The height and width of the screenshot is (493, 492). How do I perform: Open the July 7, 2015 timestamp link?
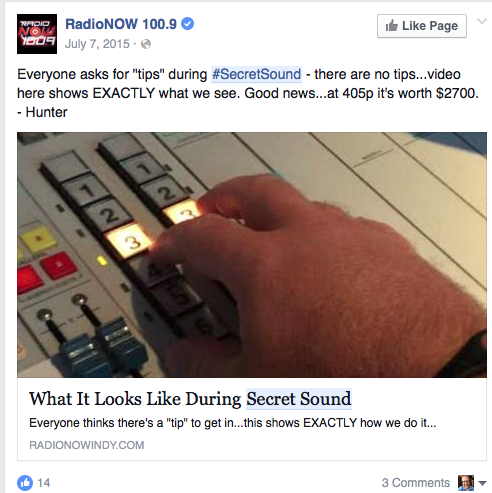pyautogui.click(x=97, y=44)
